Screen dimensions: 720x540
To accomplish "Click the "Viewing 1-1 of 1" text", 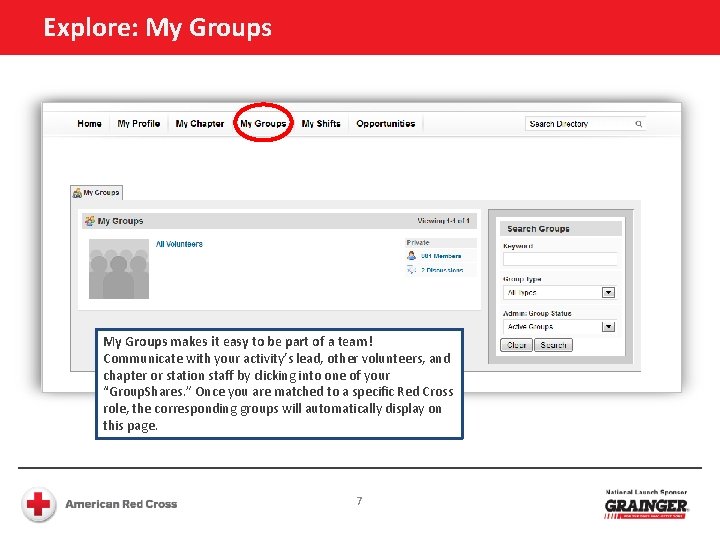I will pos(443,221).
